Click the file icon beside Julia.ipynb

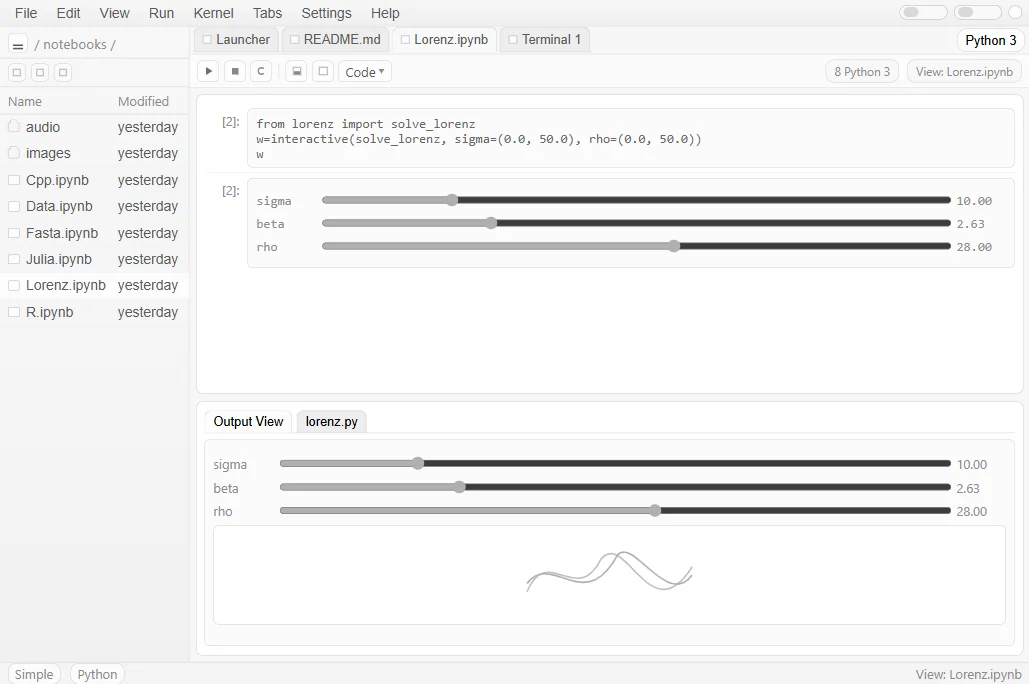pos(14,259)
